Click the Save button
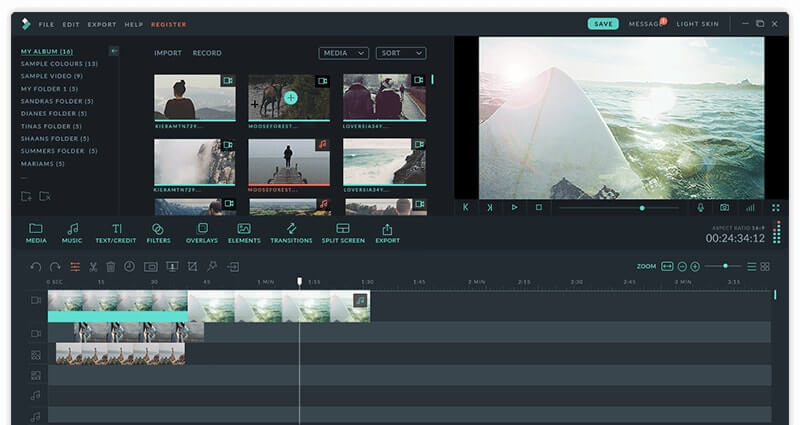The height and width of the screenshot is (425, 800). [603, 24]
